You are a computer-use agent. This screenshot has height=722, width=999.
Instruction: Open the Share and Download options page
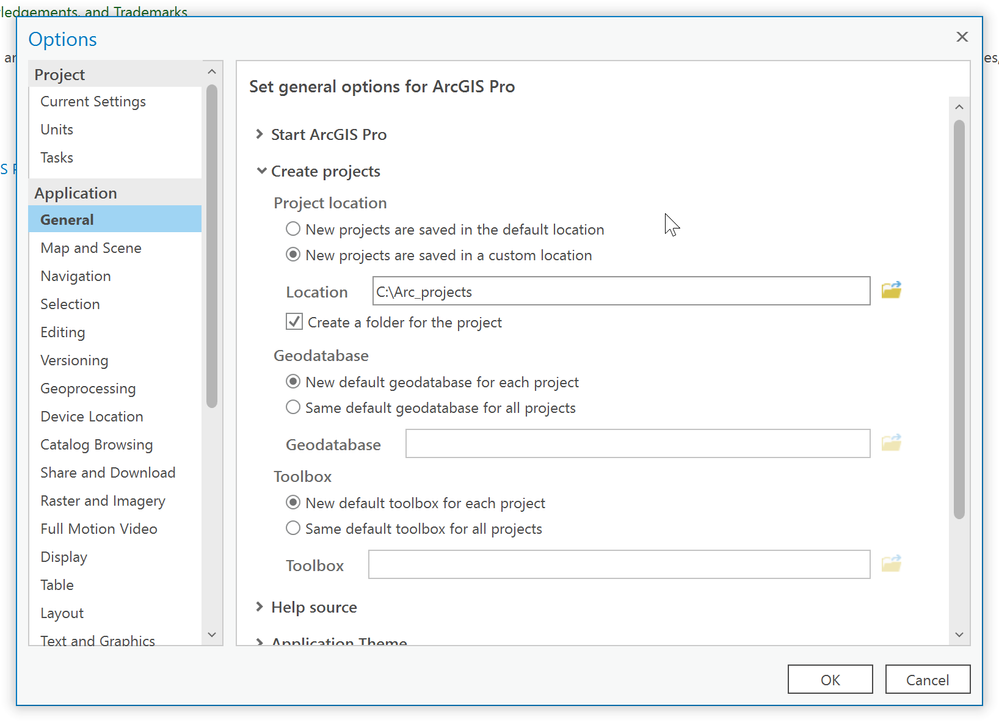point(108,473)
